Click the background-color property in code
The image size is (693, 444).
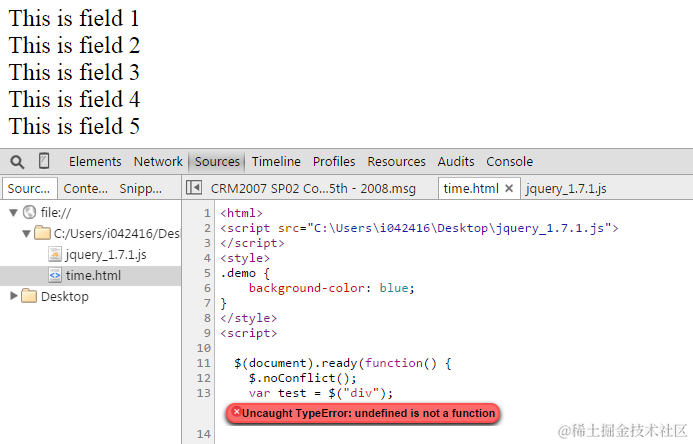point(307,288)
